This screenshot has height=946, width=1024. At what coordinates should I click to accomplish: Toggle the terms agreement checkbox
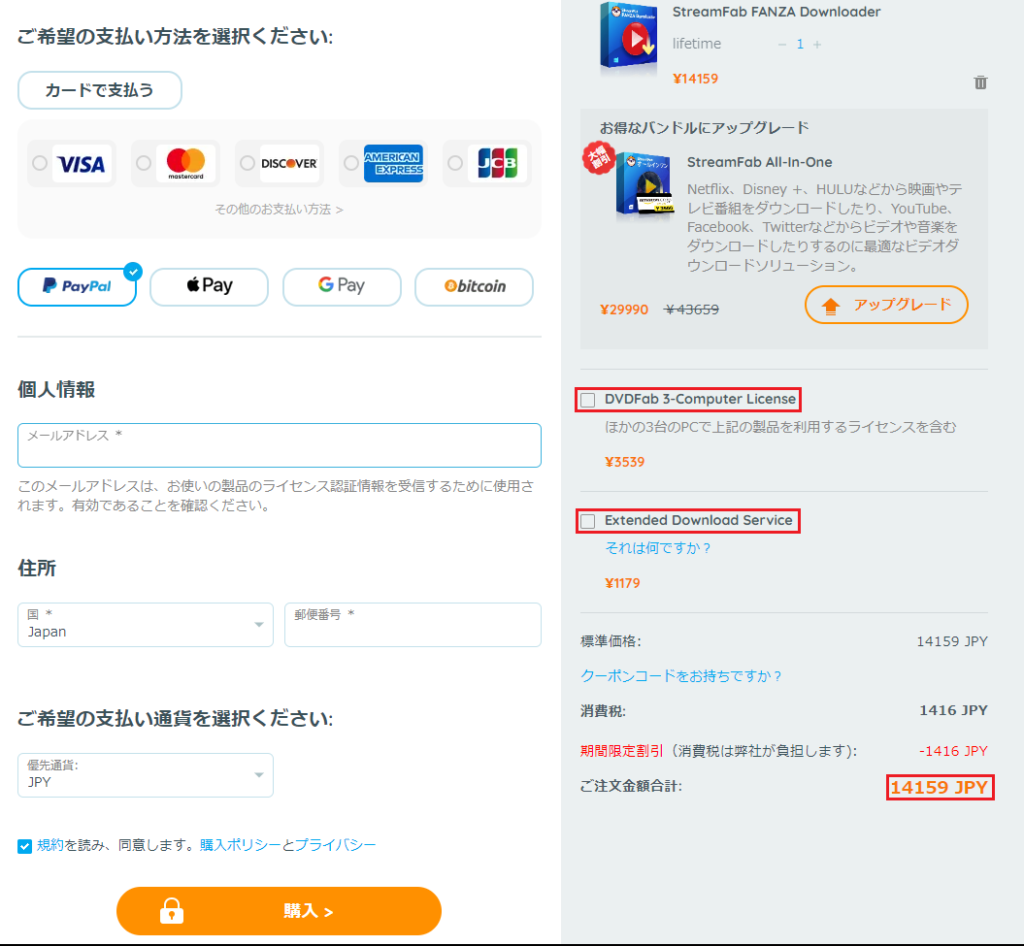(x=25, y=846)
